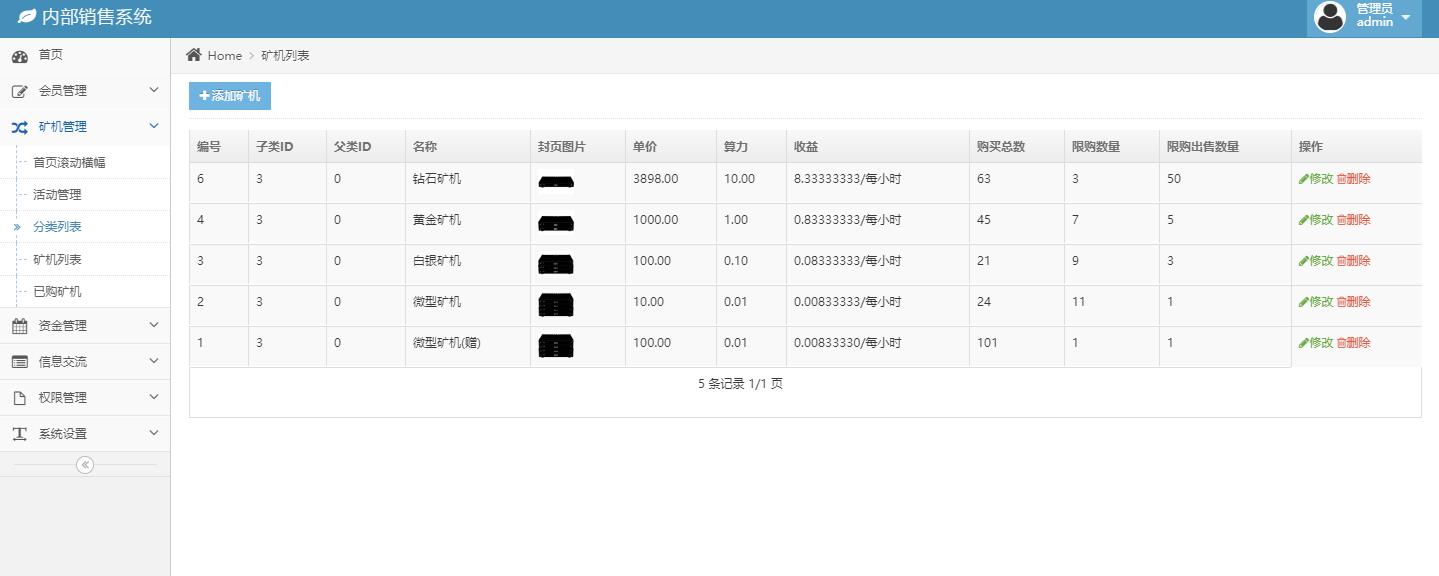This screenshot has width=1439, height=576.
Task: Click the house icon in the breadcrumb
Action: 196,55
